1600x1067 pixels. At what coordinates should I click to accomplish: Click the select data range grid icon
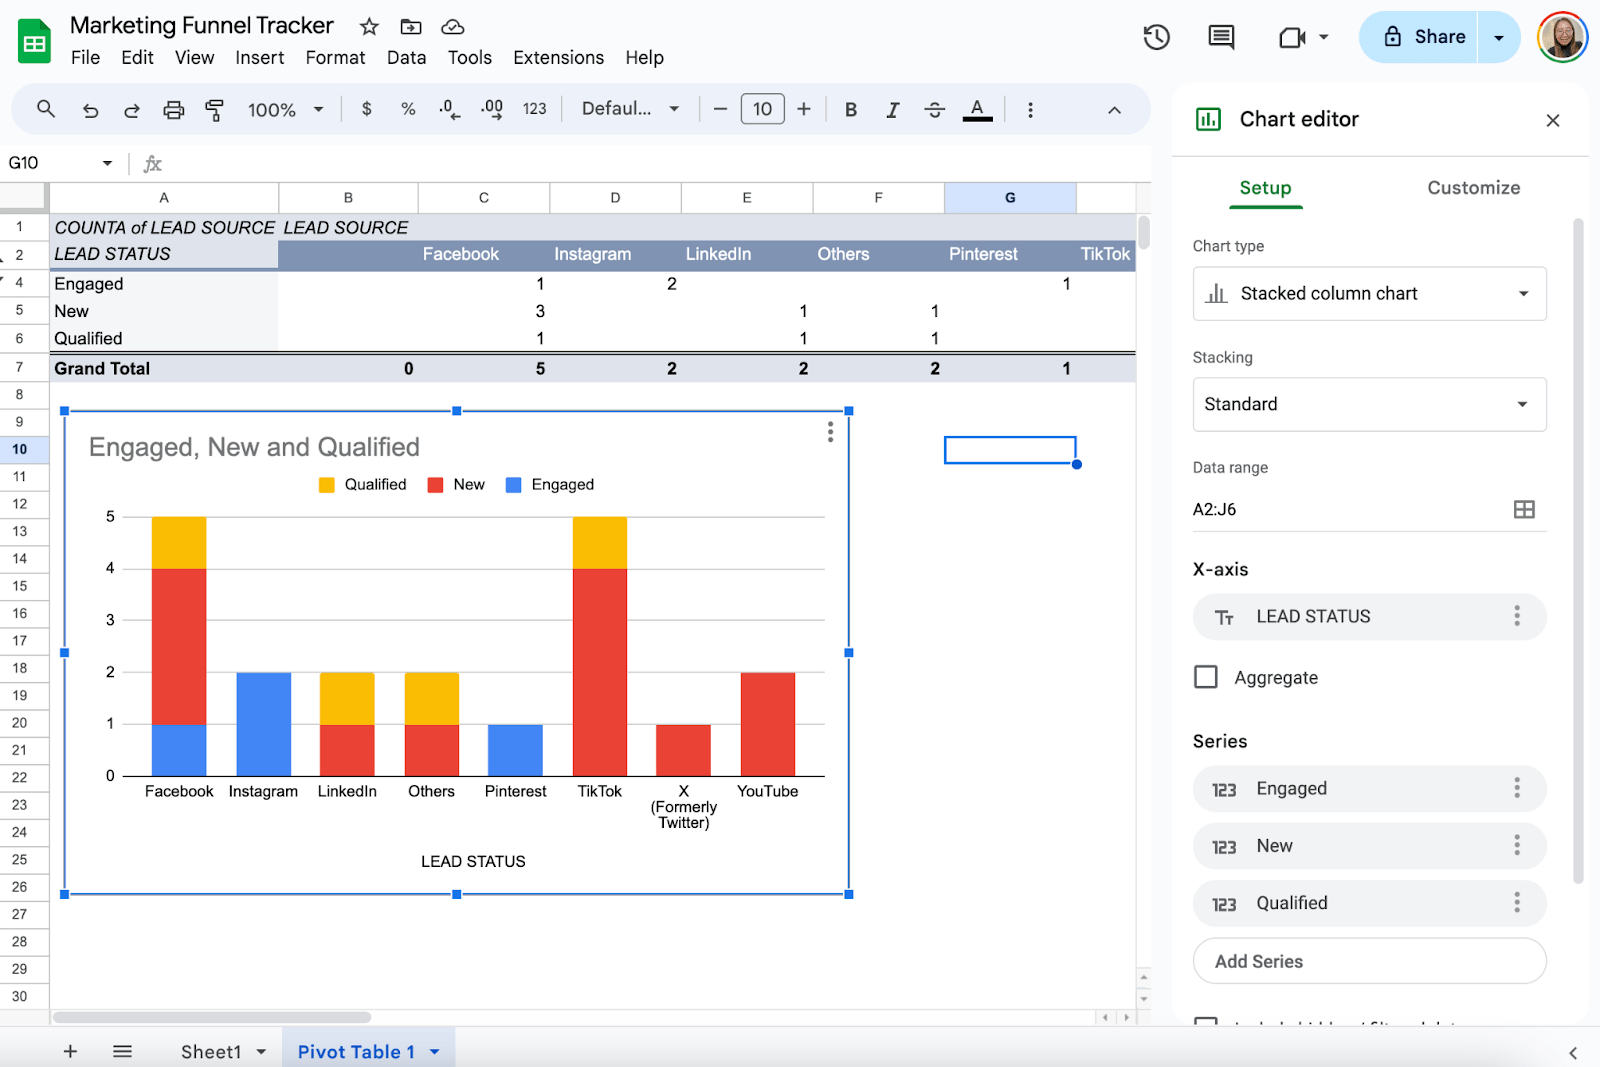[1524, 509]
